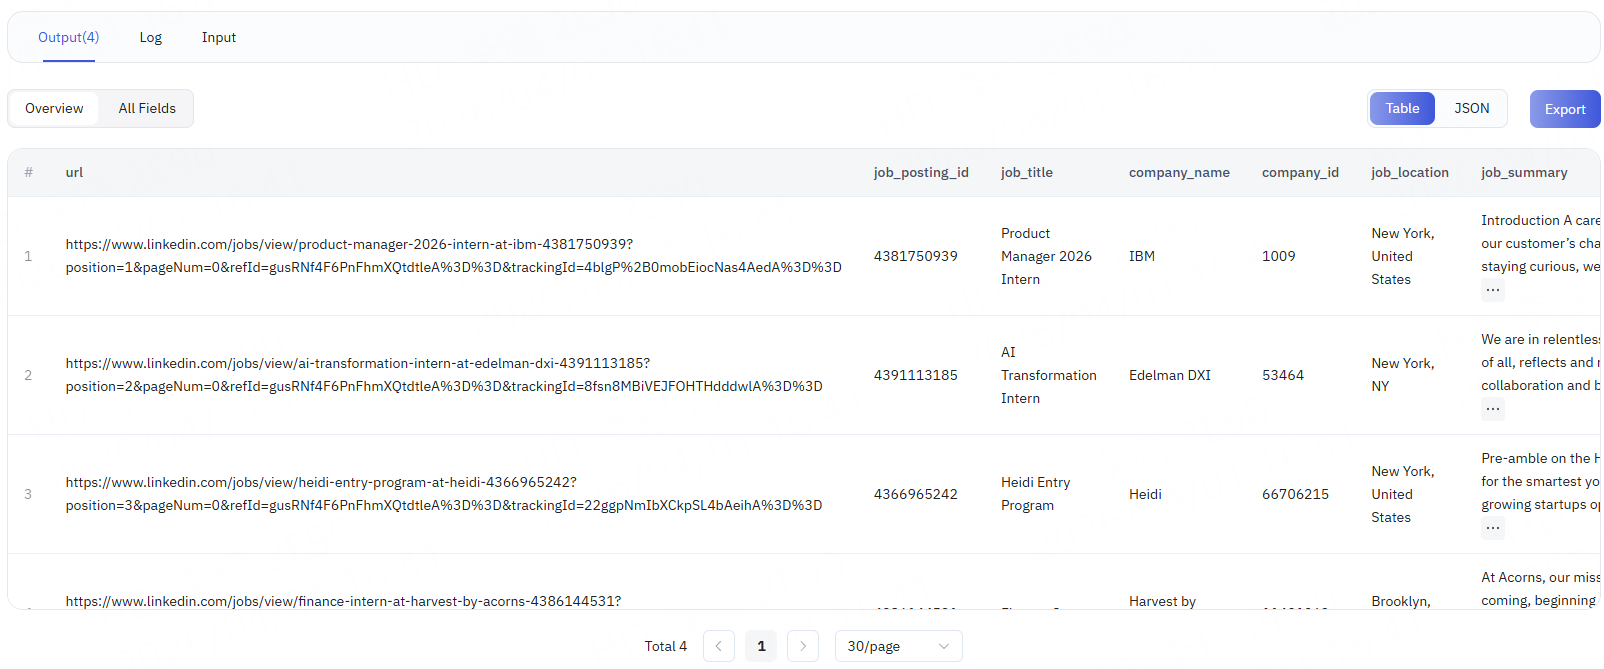This screenshot has width=1604, height=669.
Task: Select page 1 in pagination
Action: (x=761, y=646)
